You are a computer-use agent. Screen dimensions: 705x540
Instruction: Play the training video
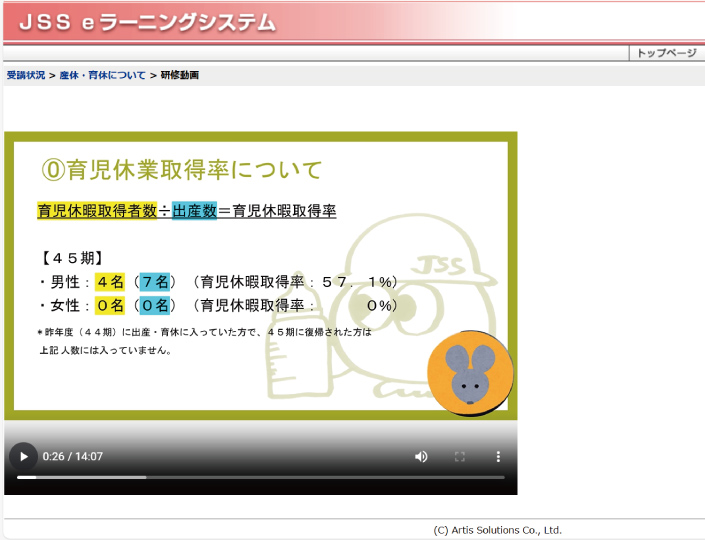24,457
